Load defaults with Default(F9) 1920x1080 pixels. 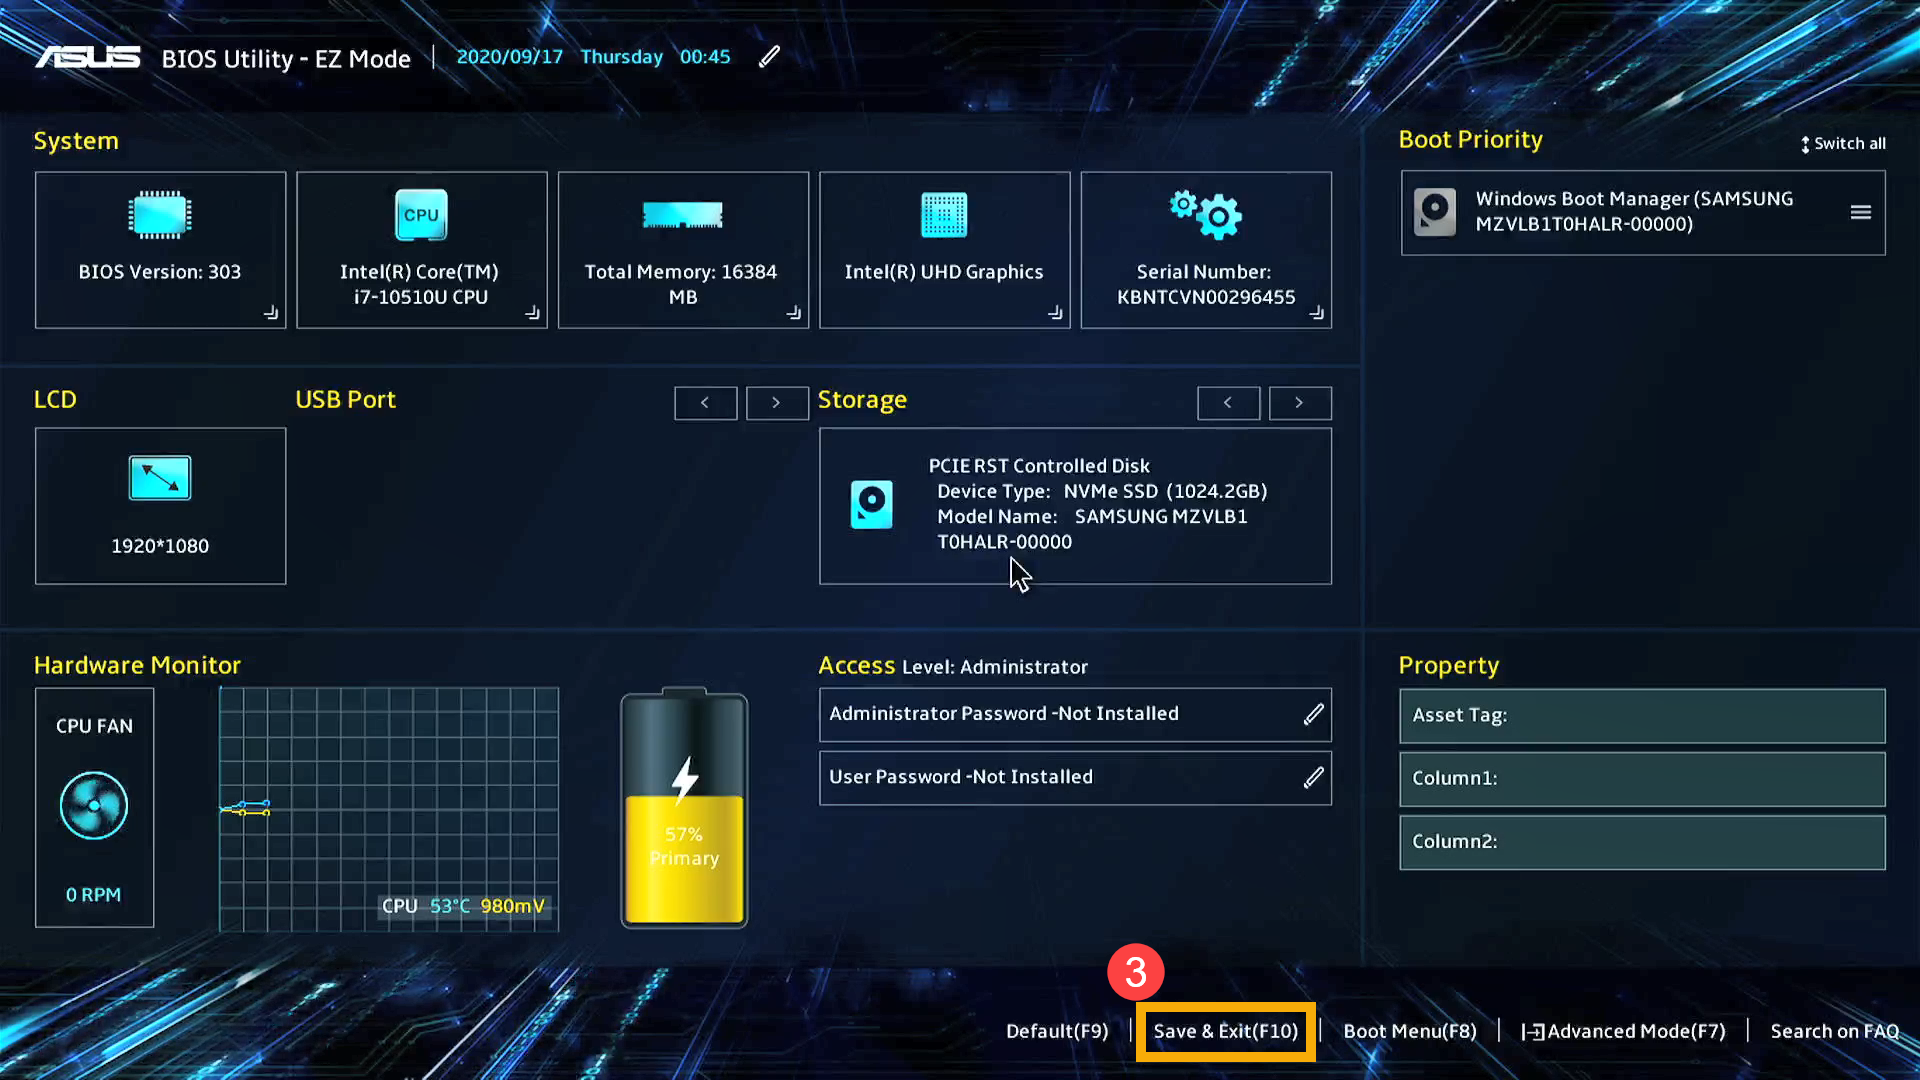(1057, 1031)
